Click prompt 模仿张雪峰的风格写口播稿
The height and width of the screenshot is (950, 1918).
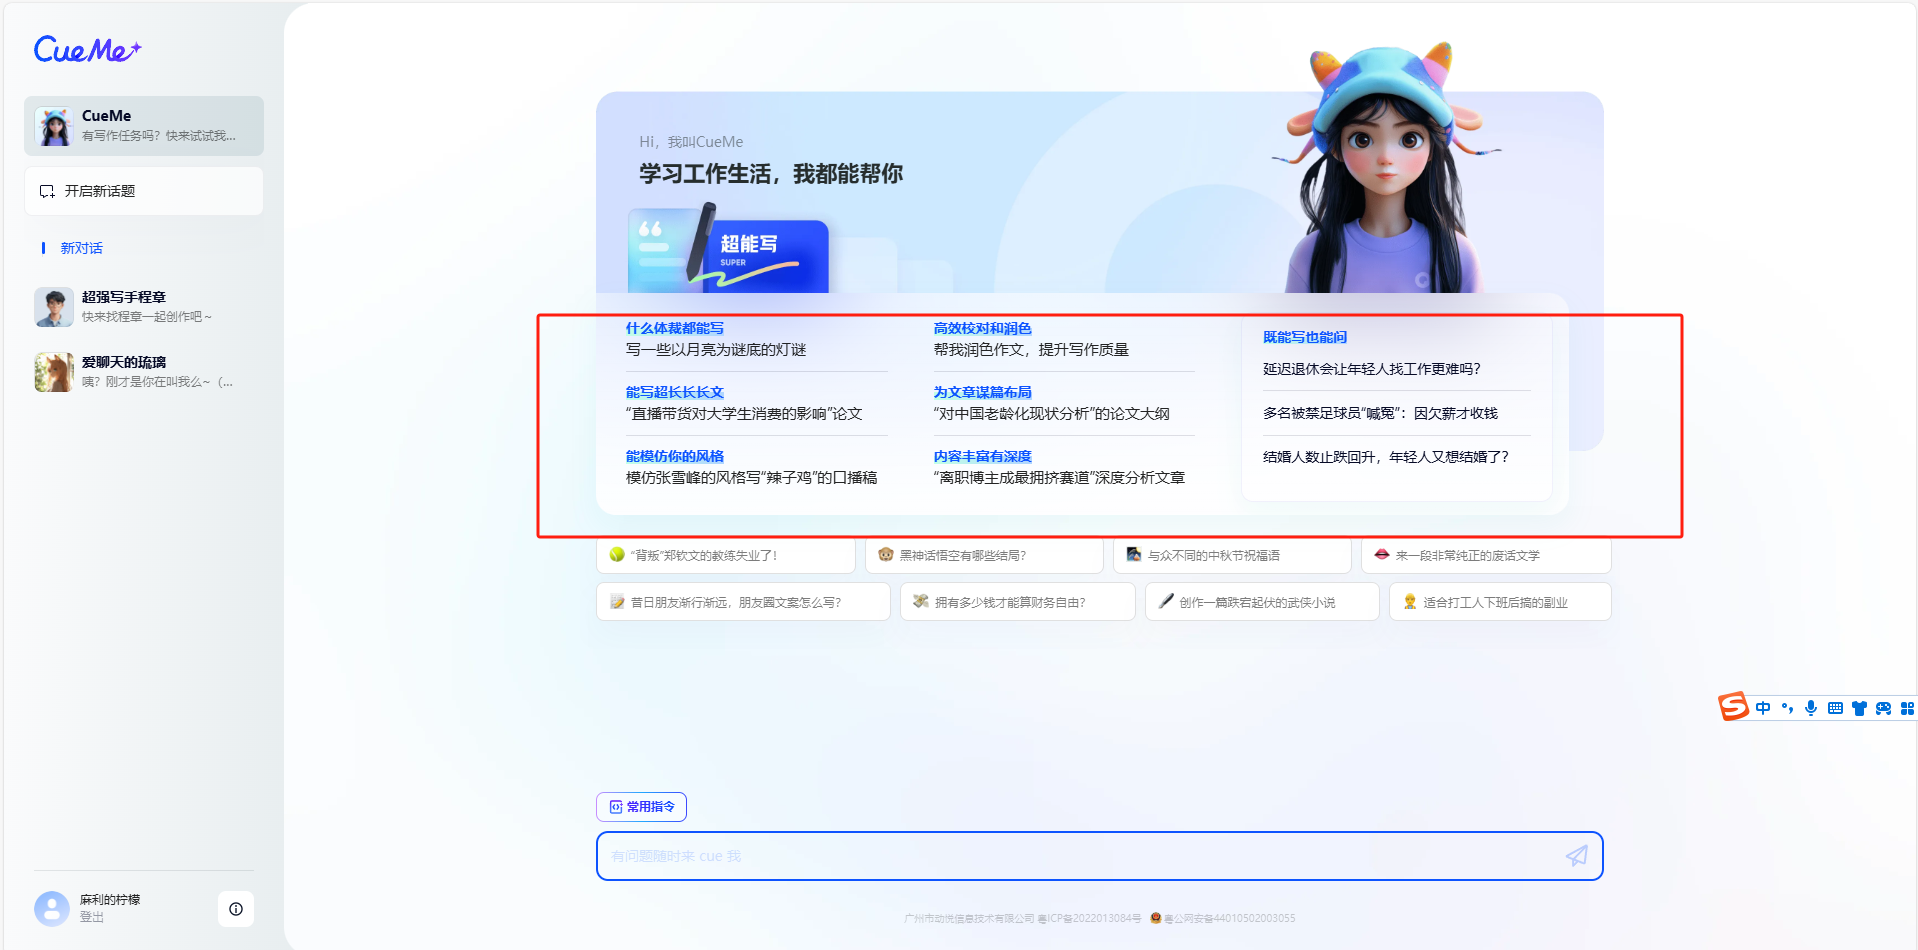(x=752, y=478)
